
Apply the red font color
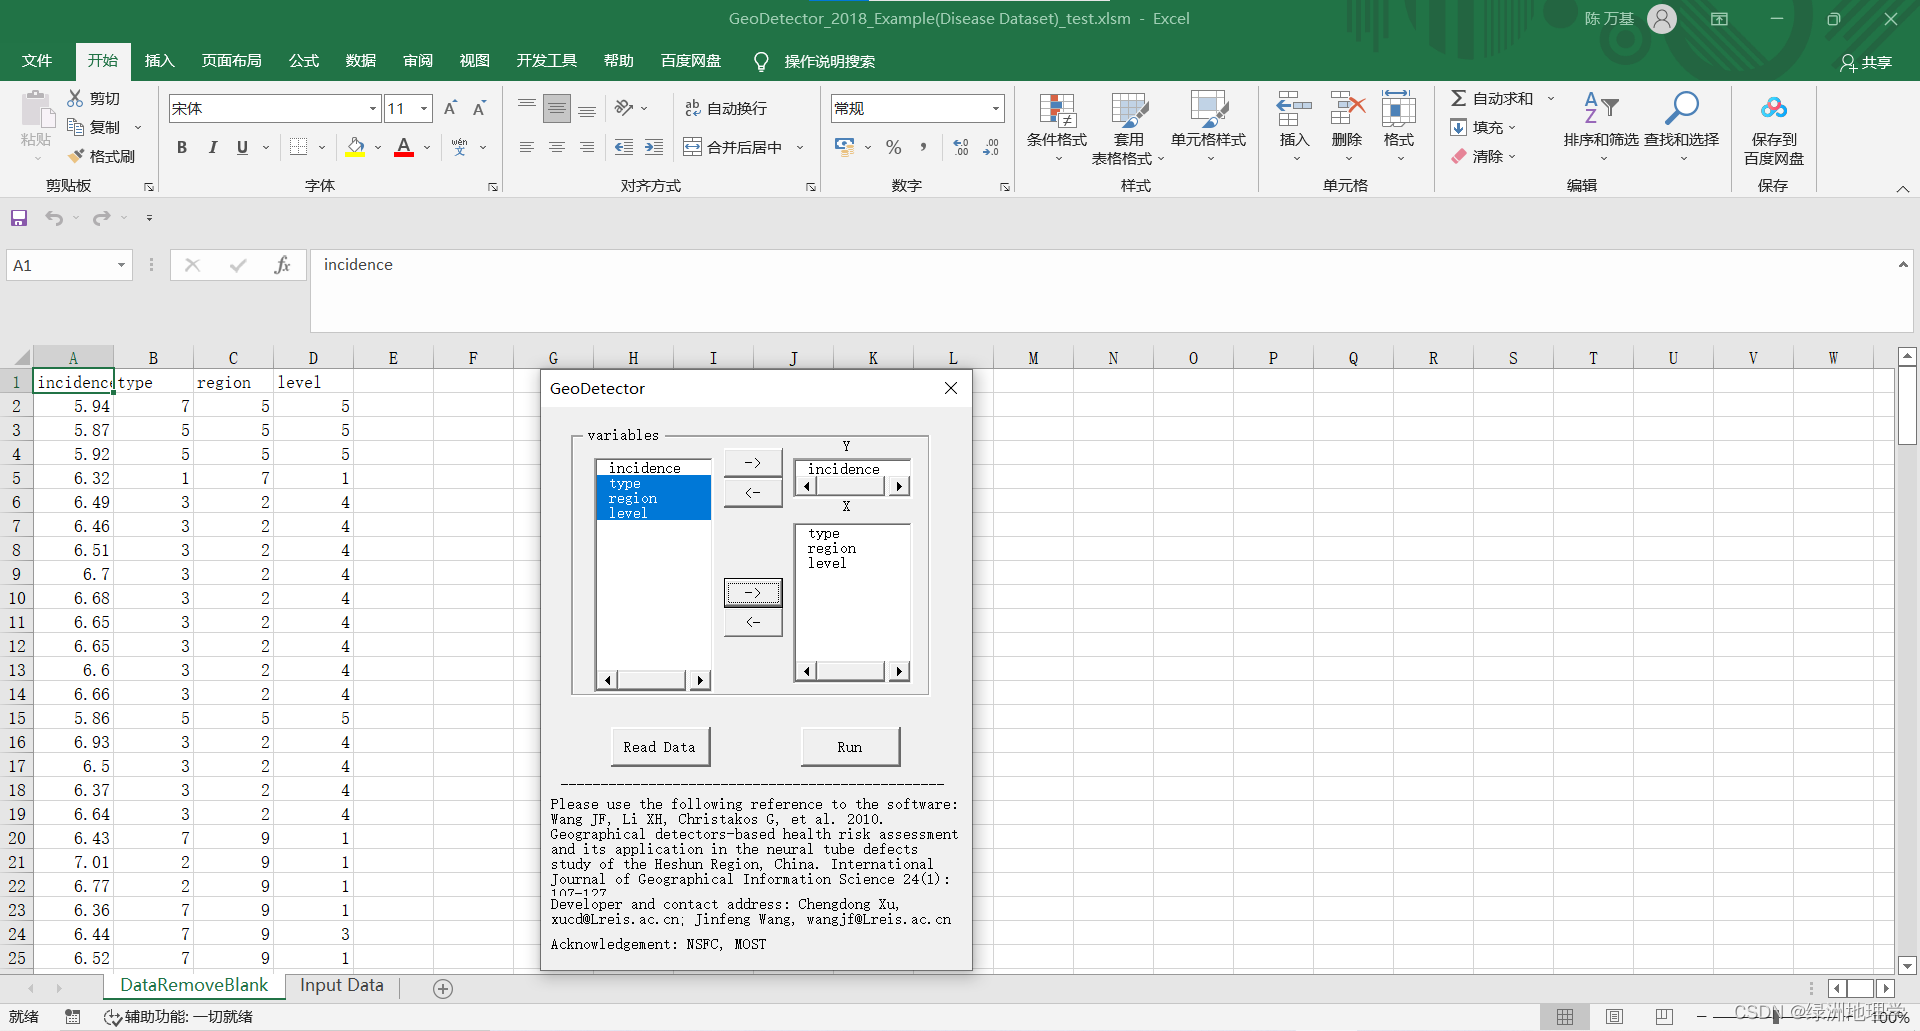(404, 147)
